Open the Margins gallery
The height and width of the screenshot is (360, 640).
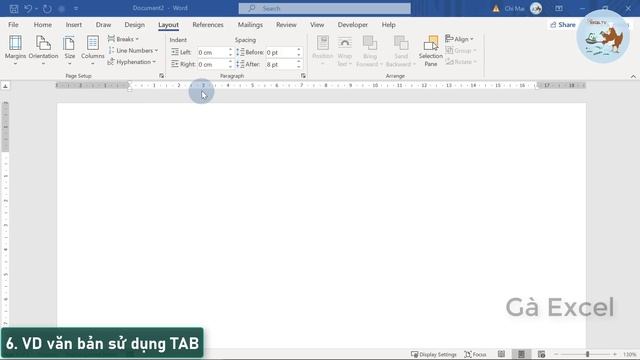point(15,50)
